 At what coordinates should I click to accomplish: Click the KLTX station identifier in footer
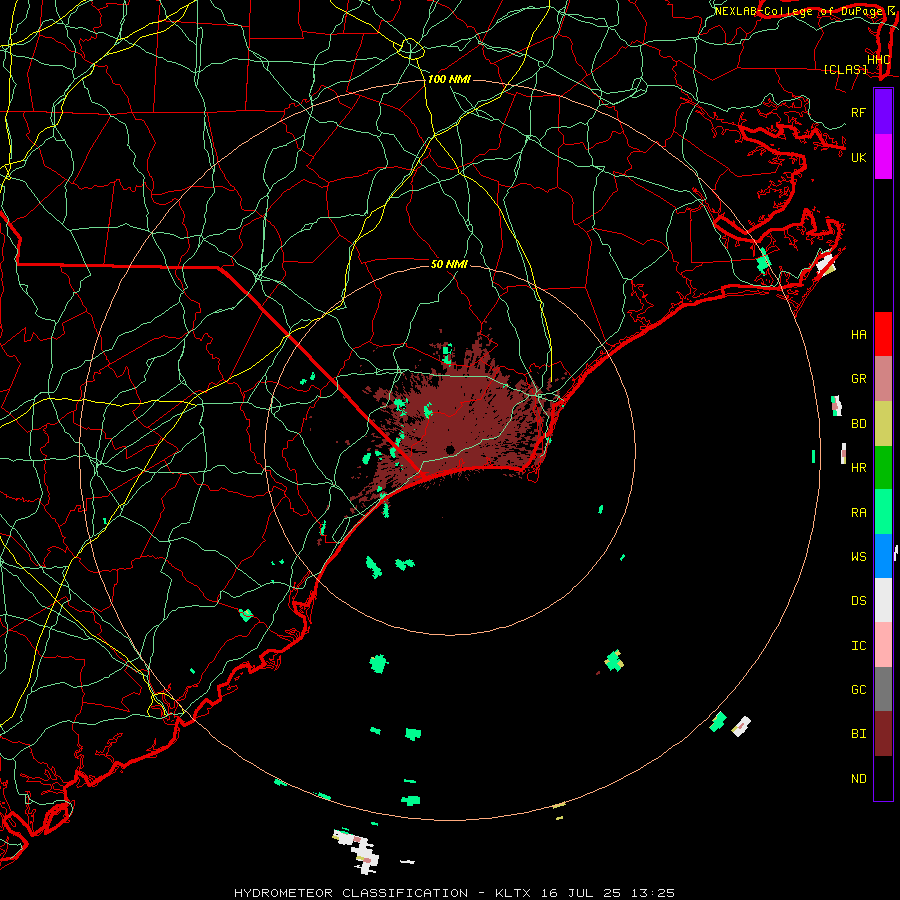pyautogui.click(x=513, y=893)
